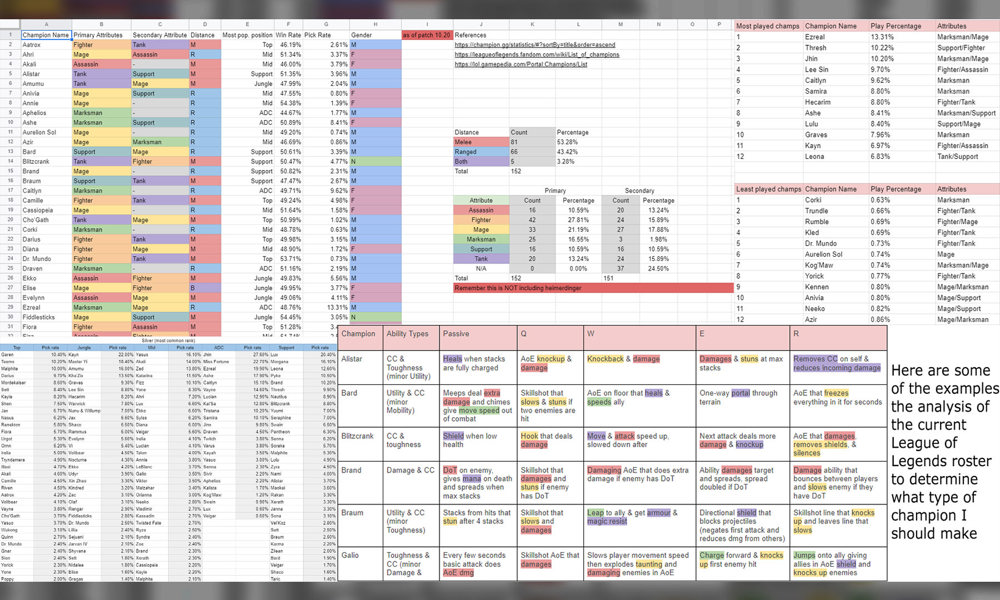Viewport: 1000px width, 600px height.
Task: Click the 'Secondary' label above the summary table
Action: click(639, 191)
